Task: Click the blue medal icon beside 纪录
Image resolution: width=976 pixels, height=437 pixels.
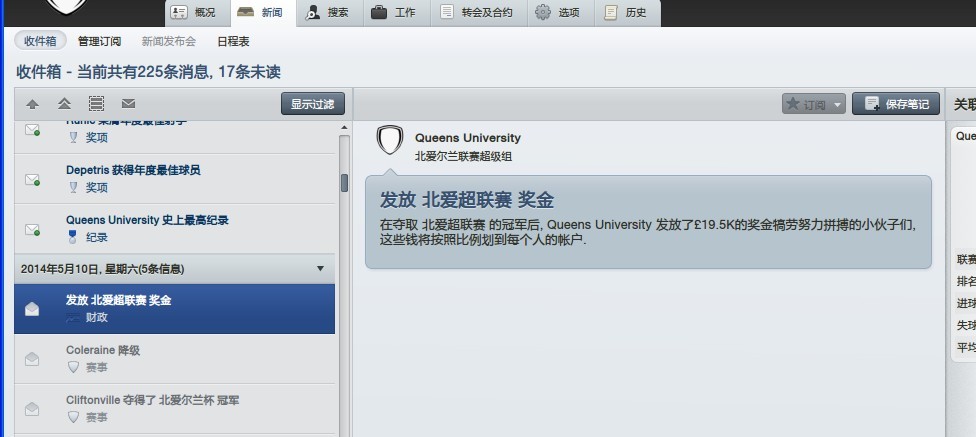Action: coord(73,237)
